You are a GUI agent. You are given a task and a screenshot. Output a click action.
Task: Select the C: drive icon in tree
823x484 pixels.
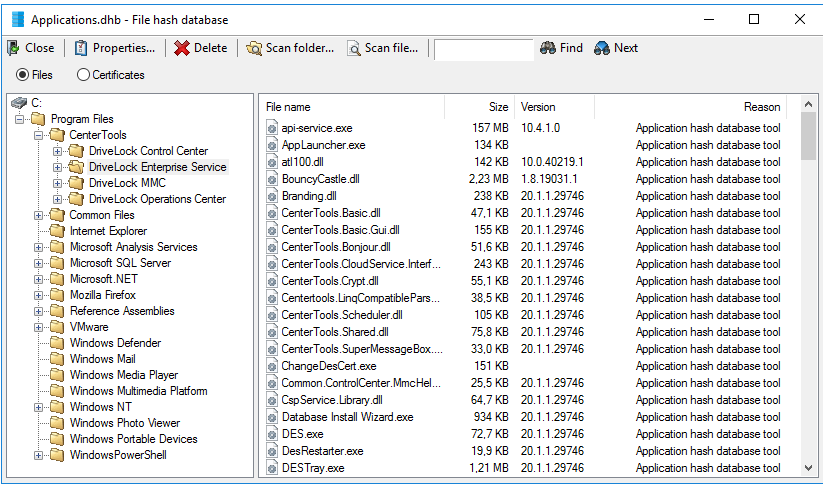coord(19,103)
